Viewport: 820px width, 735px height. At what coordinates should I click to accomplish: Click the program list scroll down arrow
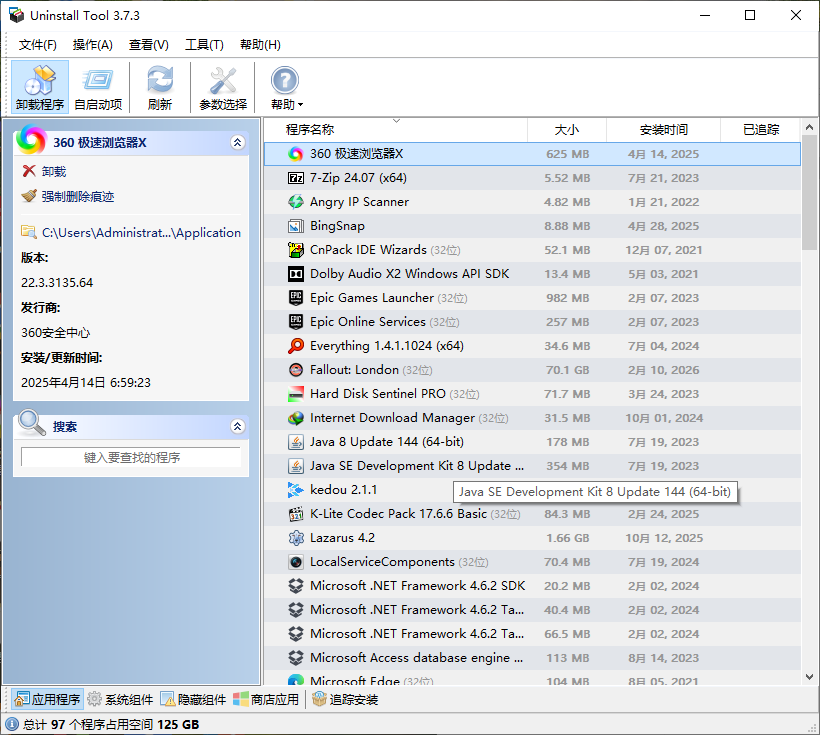(810, 677)
